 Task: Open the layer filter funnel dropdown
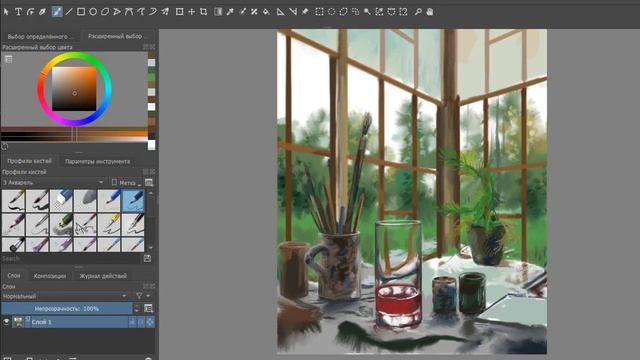142,296
